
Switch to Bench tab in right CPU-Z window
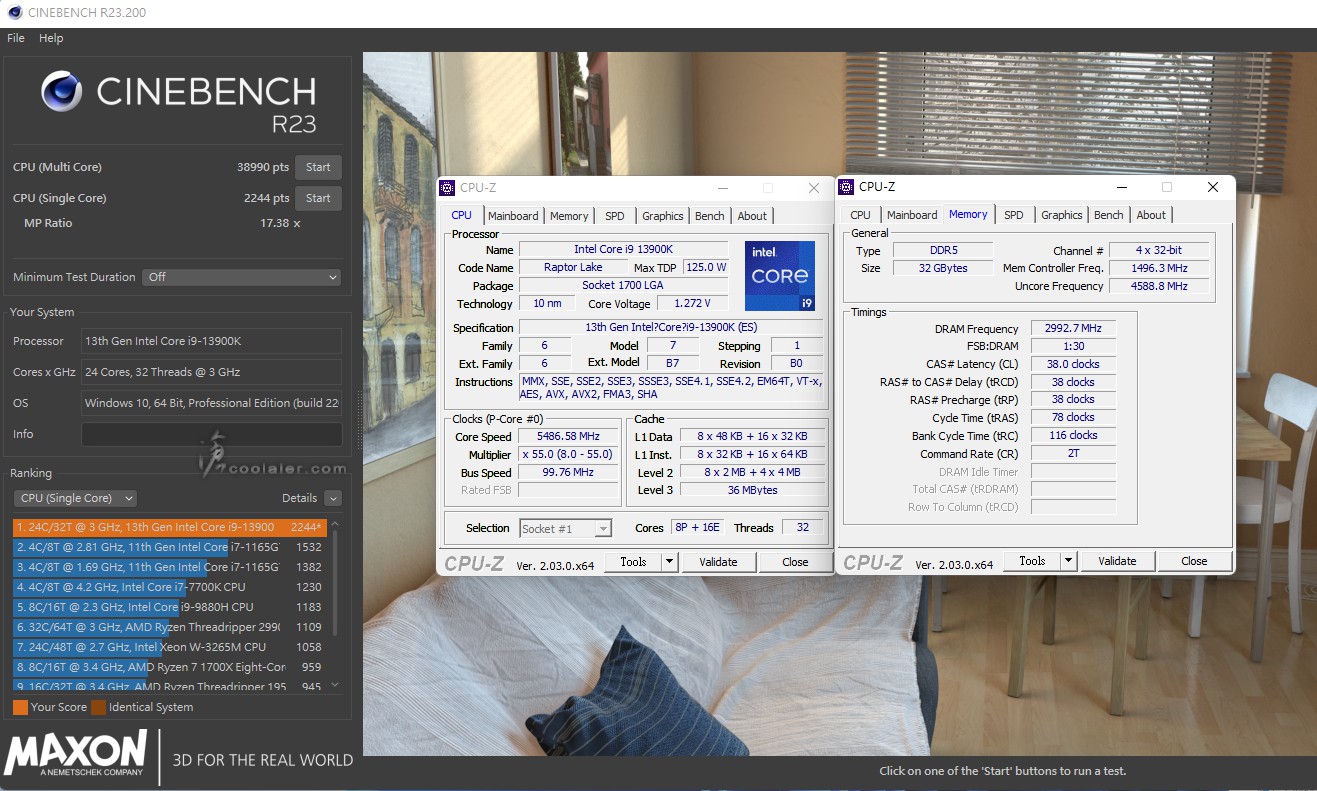(x=1109, y=215)
